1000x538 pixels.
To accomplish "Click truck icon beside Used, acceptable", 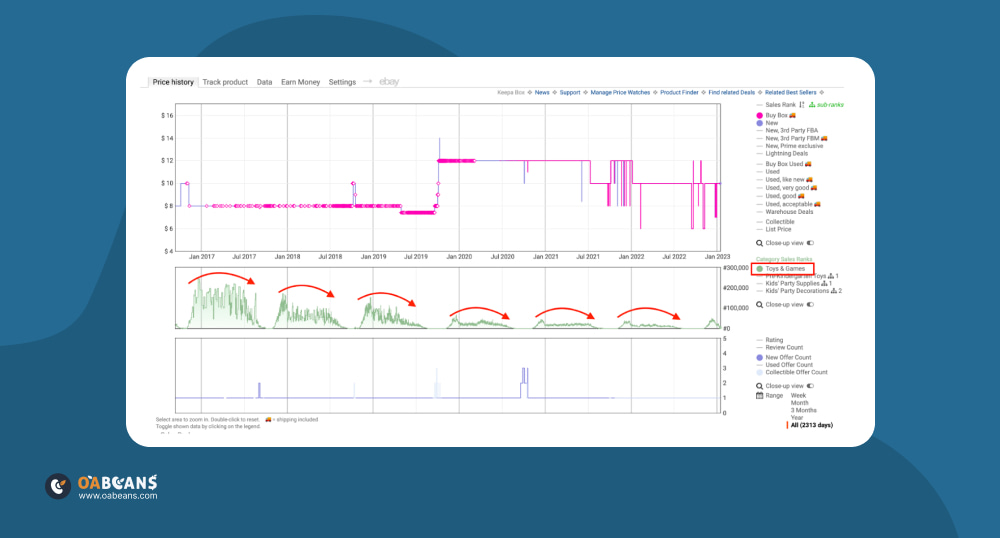I will (x=818, y=204).
